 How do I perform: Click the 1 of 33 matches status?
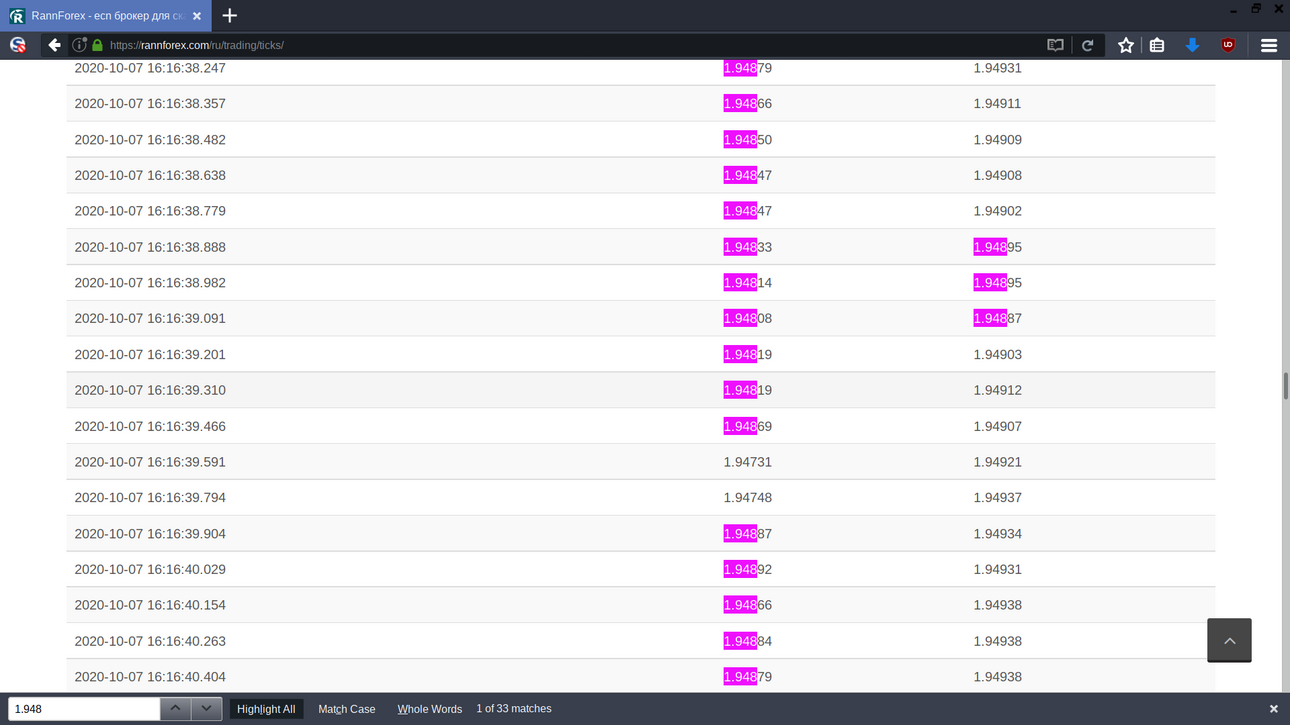514,709
